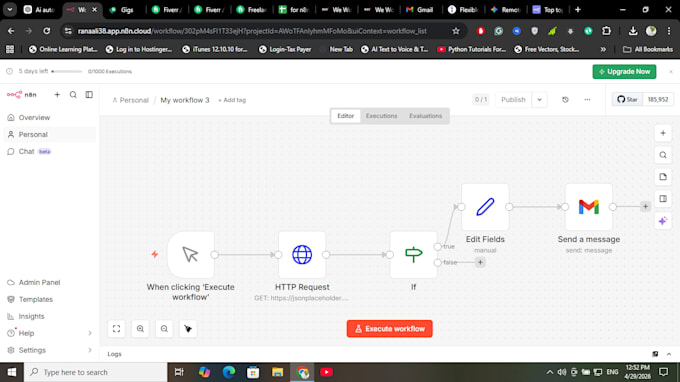Expand the Help submenu
The image size is (680, 382).
point(90,333)
